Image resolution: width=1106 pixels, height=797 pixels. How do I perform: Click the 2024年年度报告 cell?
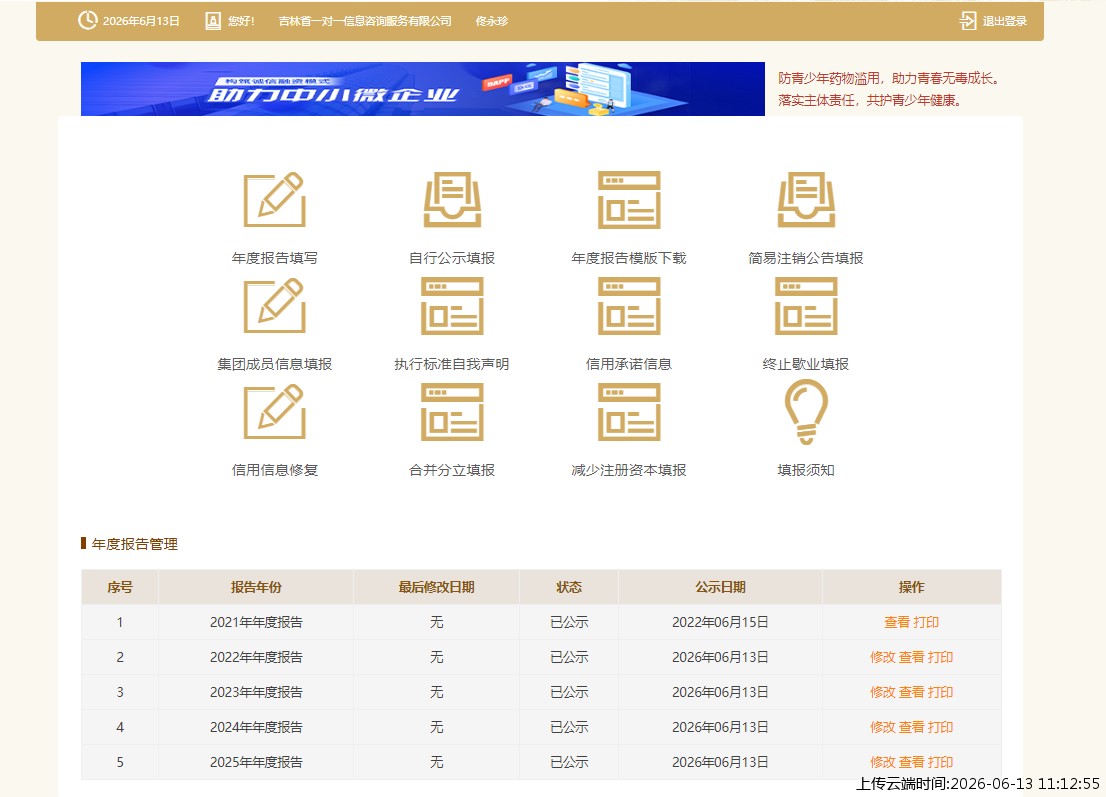point(256,727)
